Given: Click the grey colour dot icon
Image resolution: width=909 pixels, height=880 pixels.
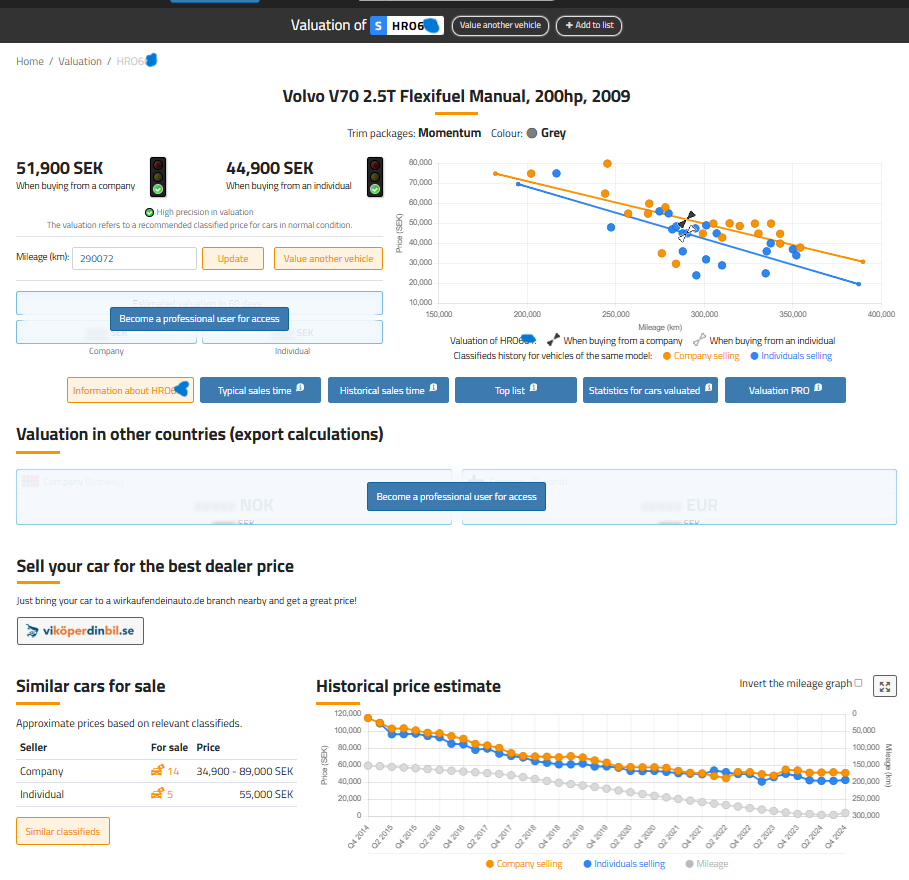Looking at the screenshot, I should 532,133.
